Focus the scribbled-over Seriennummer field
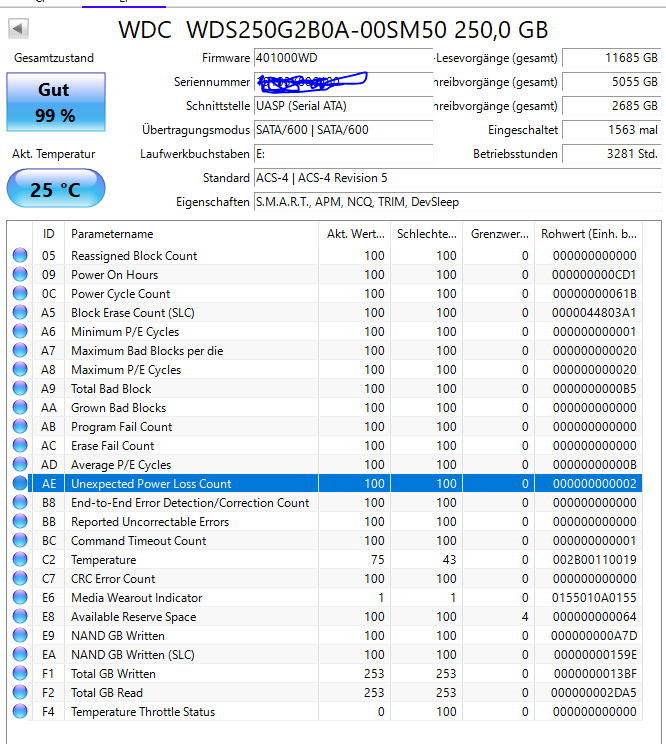 pyautogui.click(x=343, y=82)
